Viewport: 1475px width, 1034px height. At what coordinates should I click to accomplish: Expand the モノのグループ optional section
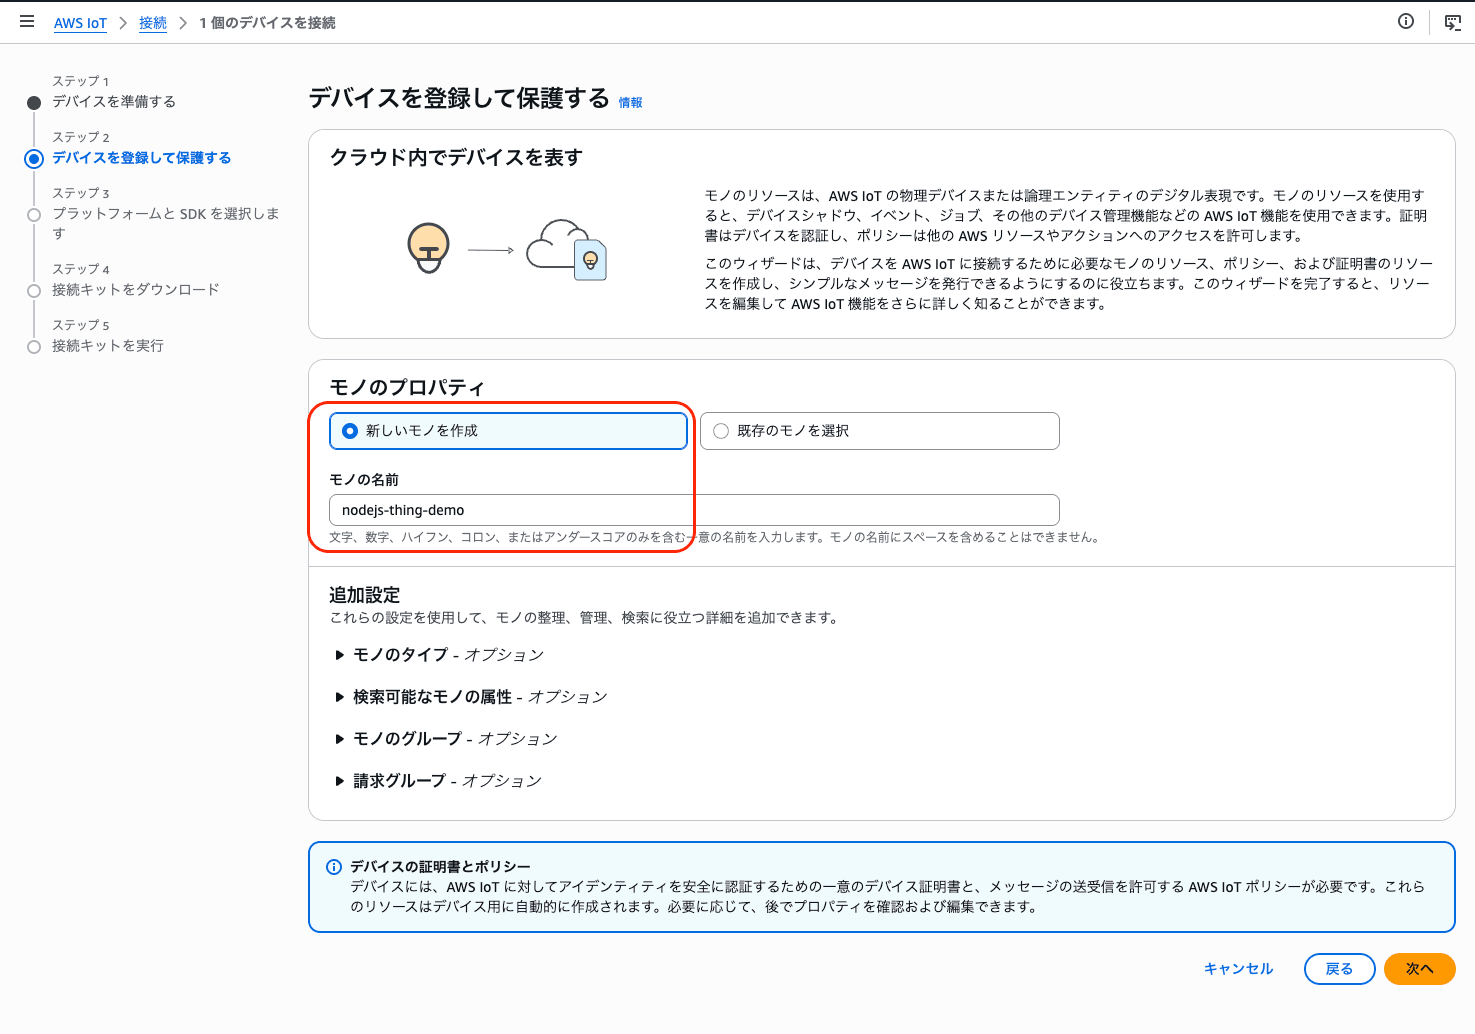(x=445, y=739)
